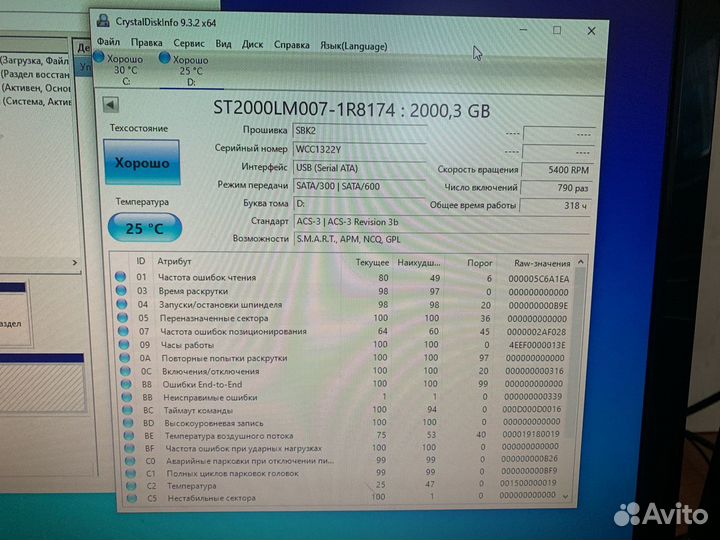
Task: Click the power-on hours value 318 ч
Action: [x=556, y=206]
